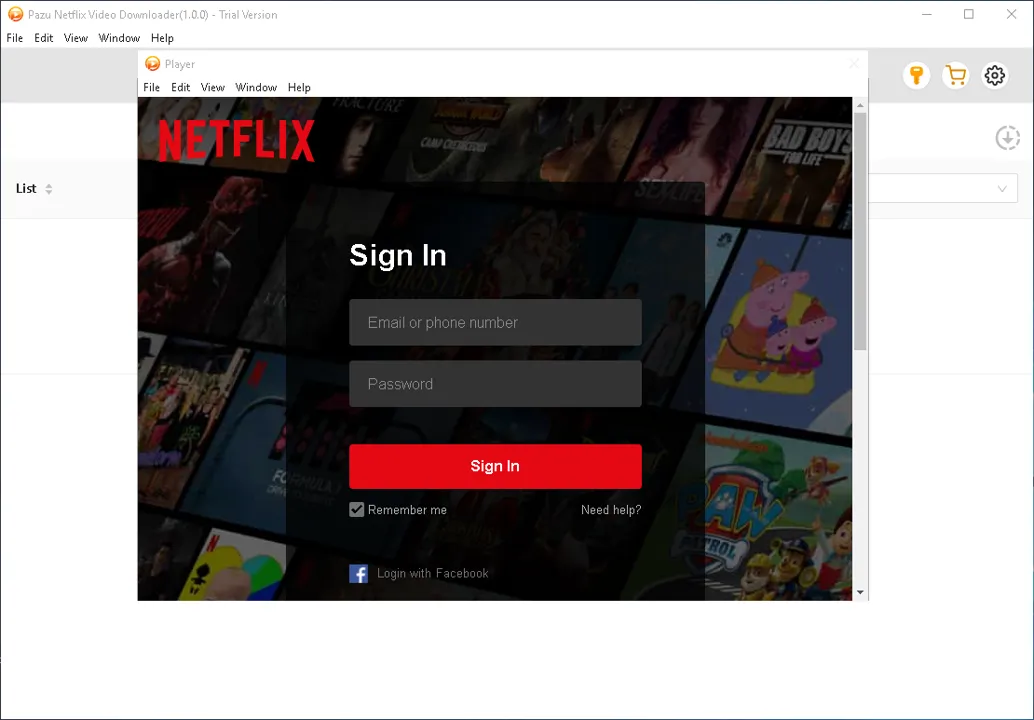1034x720 pixels.
Task: Click the red Sign In button
Action: (495, 466)
